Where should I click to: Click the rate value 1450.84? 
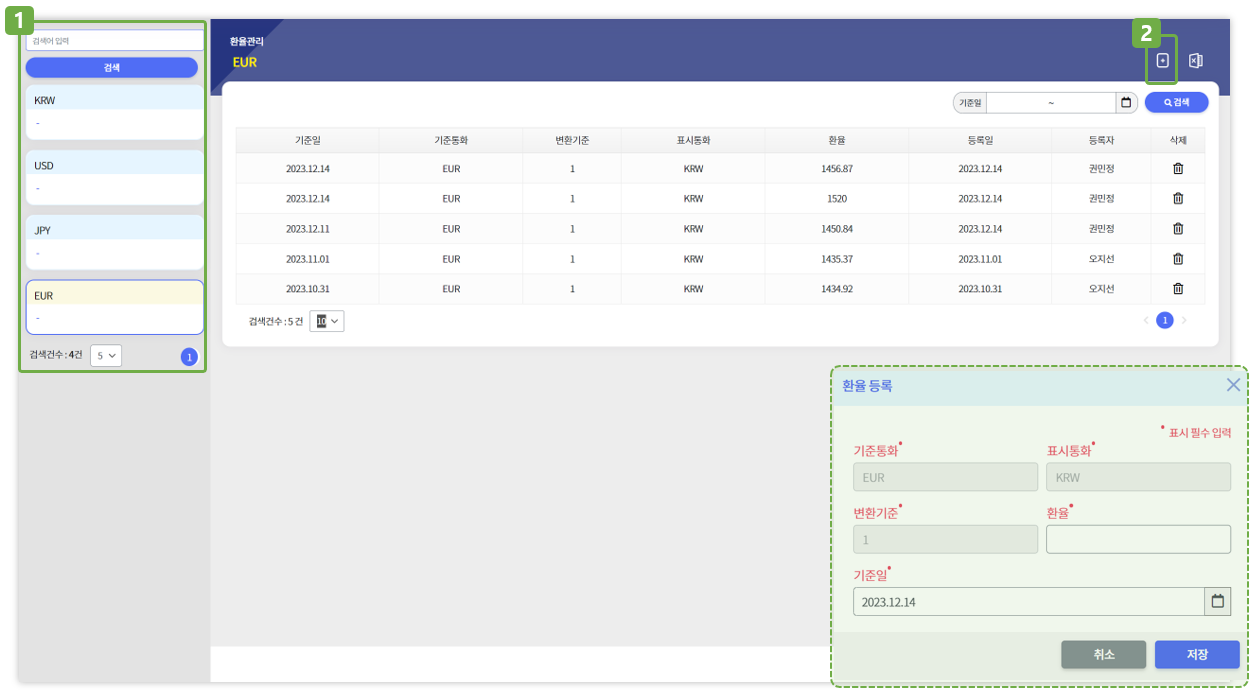837,229
